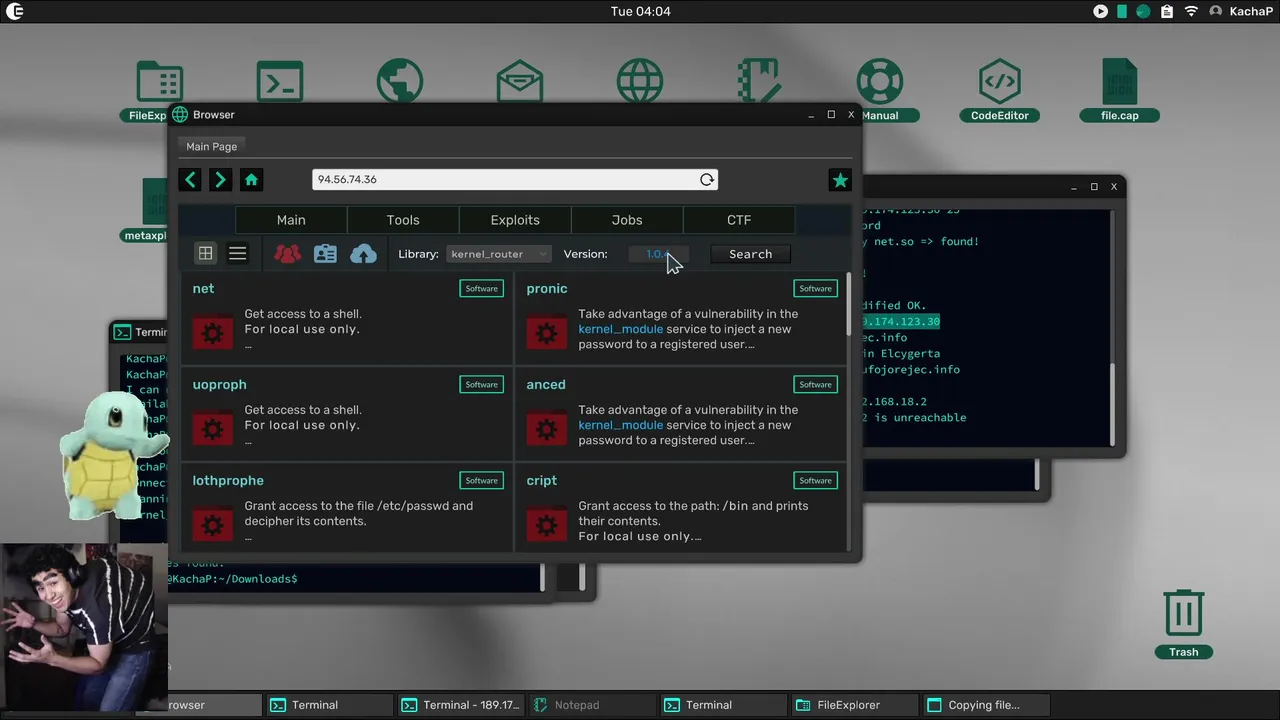
Task: Switch to list view layout
Action: click(x=237, y=254)
